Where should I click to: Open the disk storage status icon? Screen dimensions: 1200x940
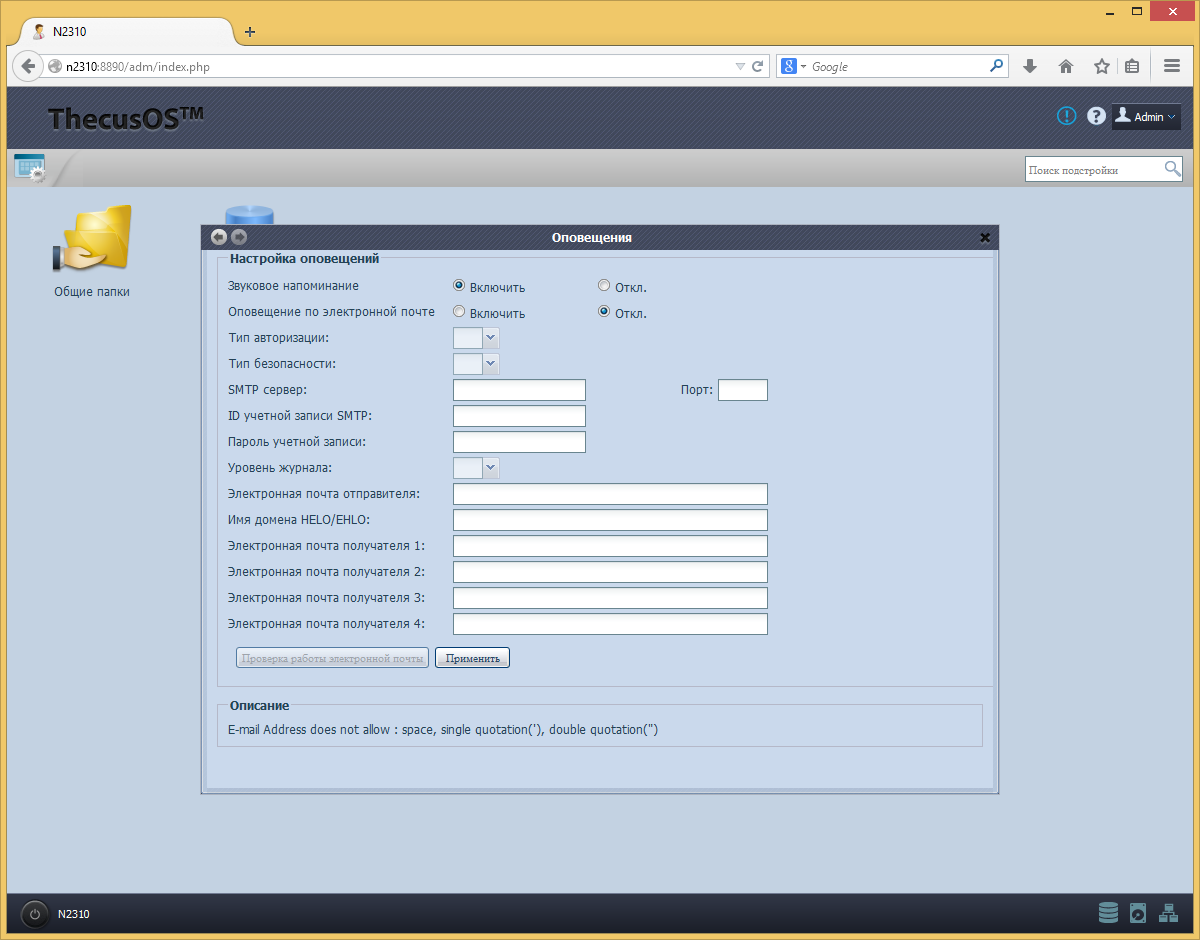[x=1108, y=913]
